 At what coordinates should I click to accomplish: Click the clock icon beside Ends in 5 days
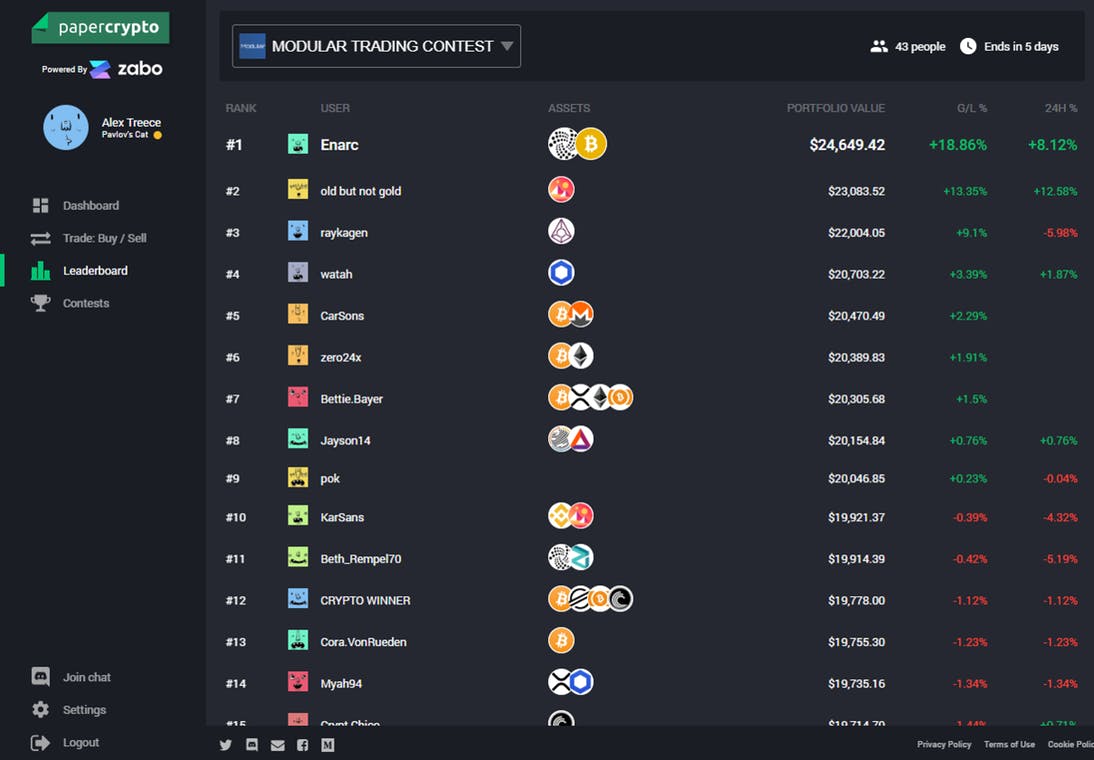click(x=968, y=46)
